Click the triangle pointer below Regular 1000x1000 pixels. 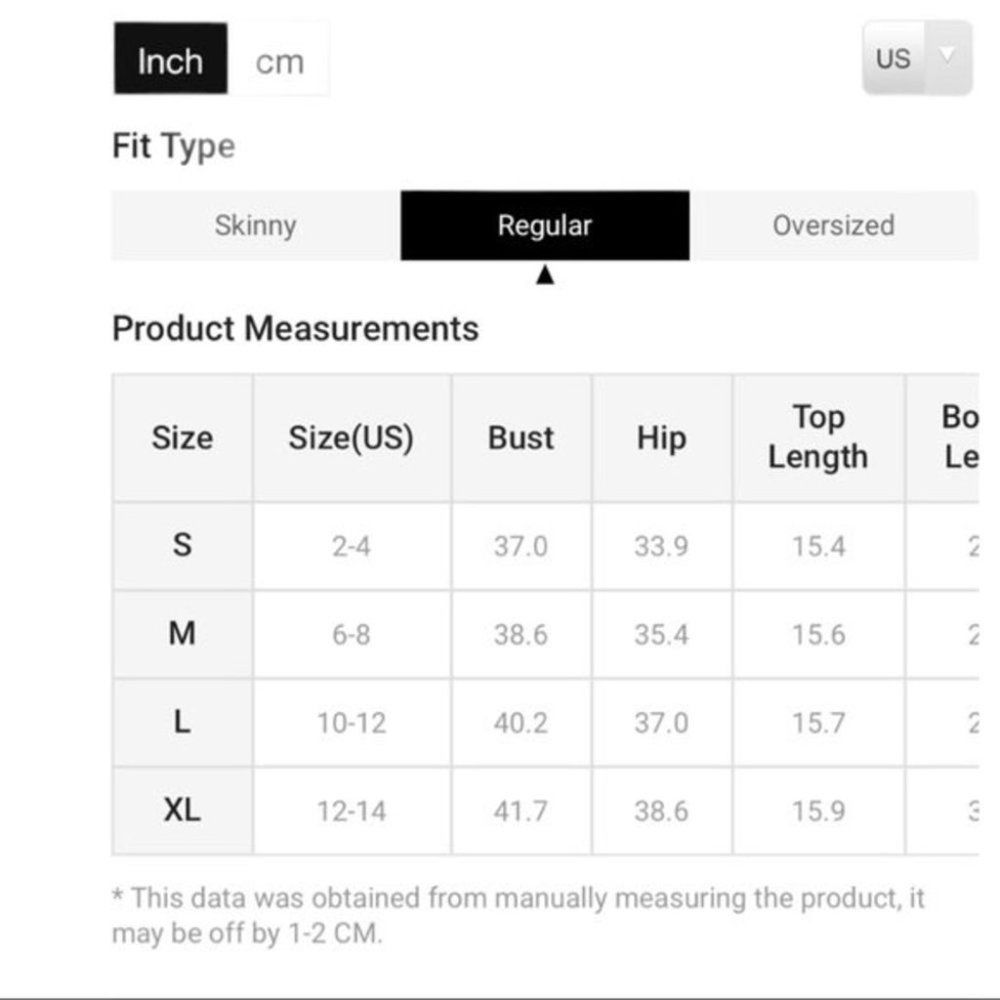(x=545, y=275)
